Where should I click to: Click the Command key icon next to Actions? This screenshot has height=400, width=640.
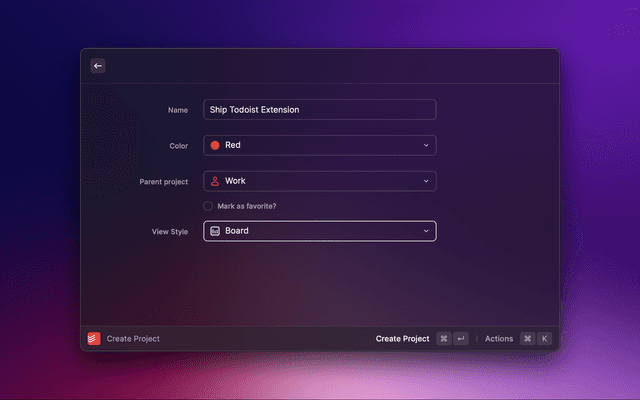coord(527,339)
